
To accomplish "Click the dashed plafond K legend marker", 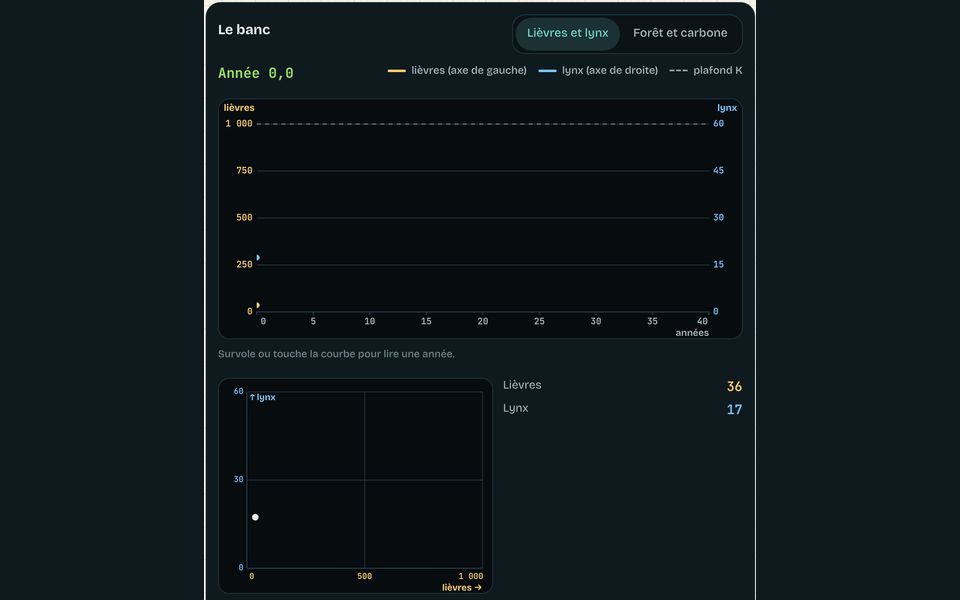I will click(678, 71).
